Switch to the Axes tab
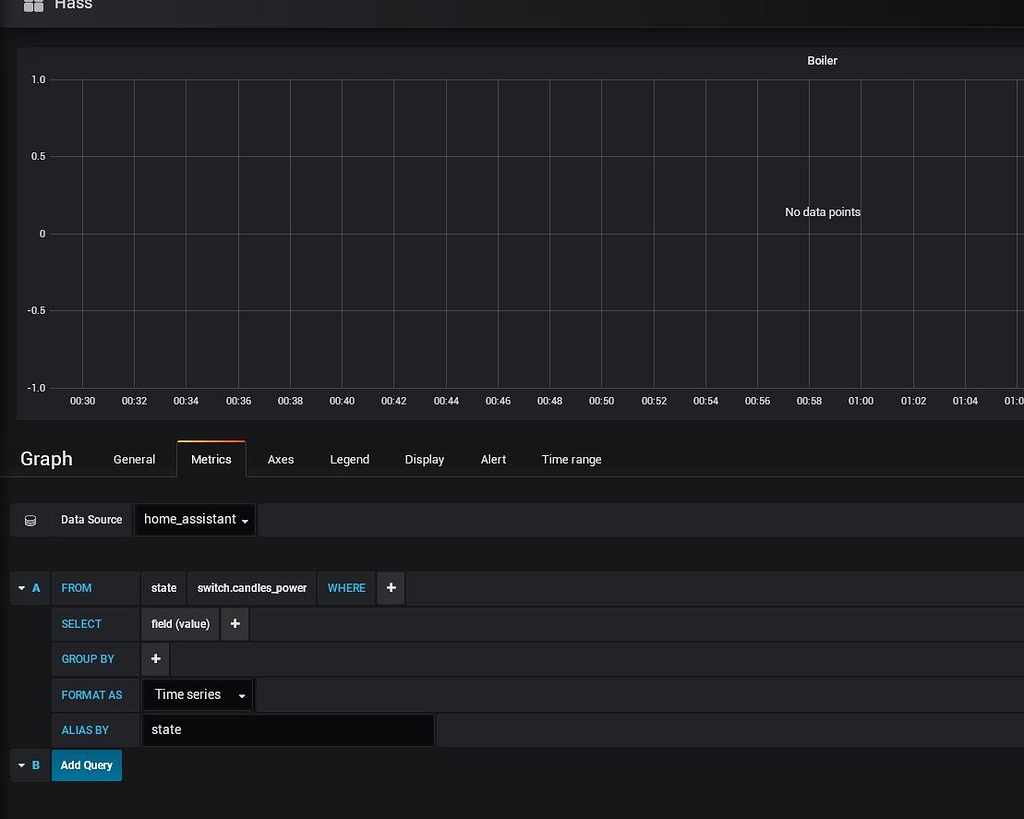The height and width of the screenshot is (819, 1024). coord(280,459)
